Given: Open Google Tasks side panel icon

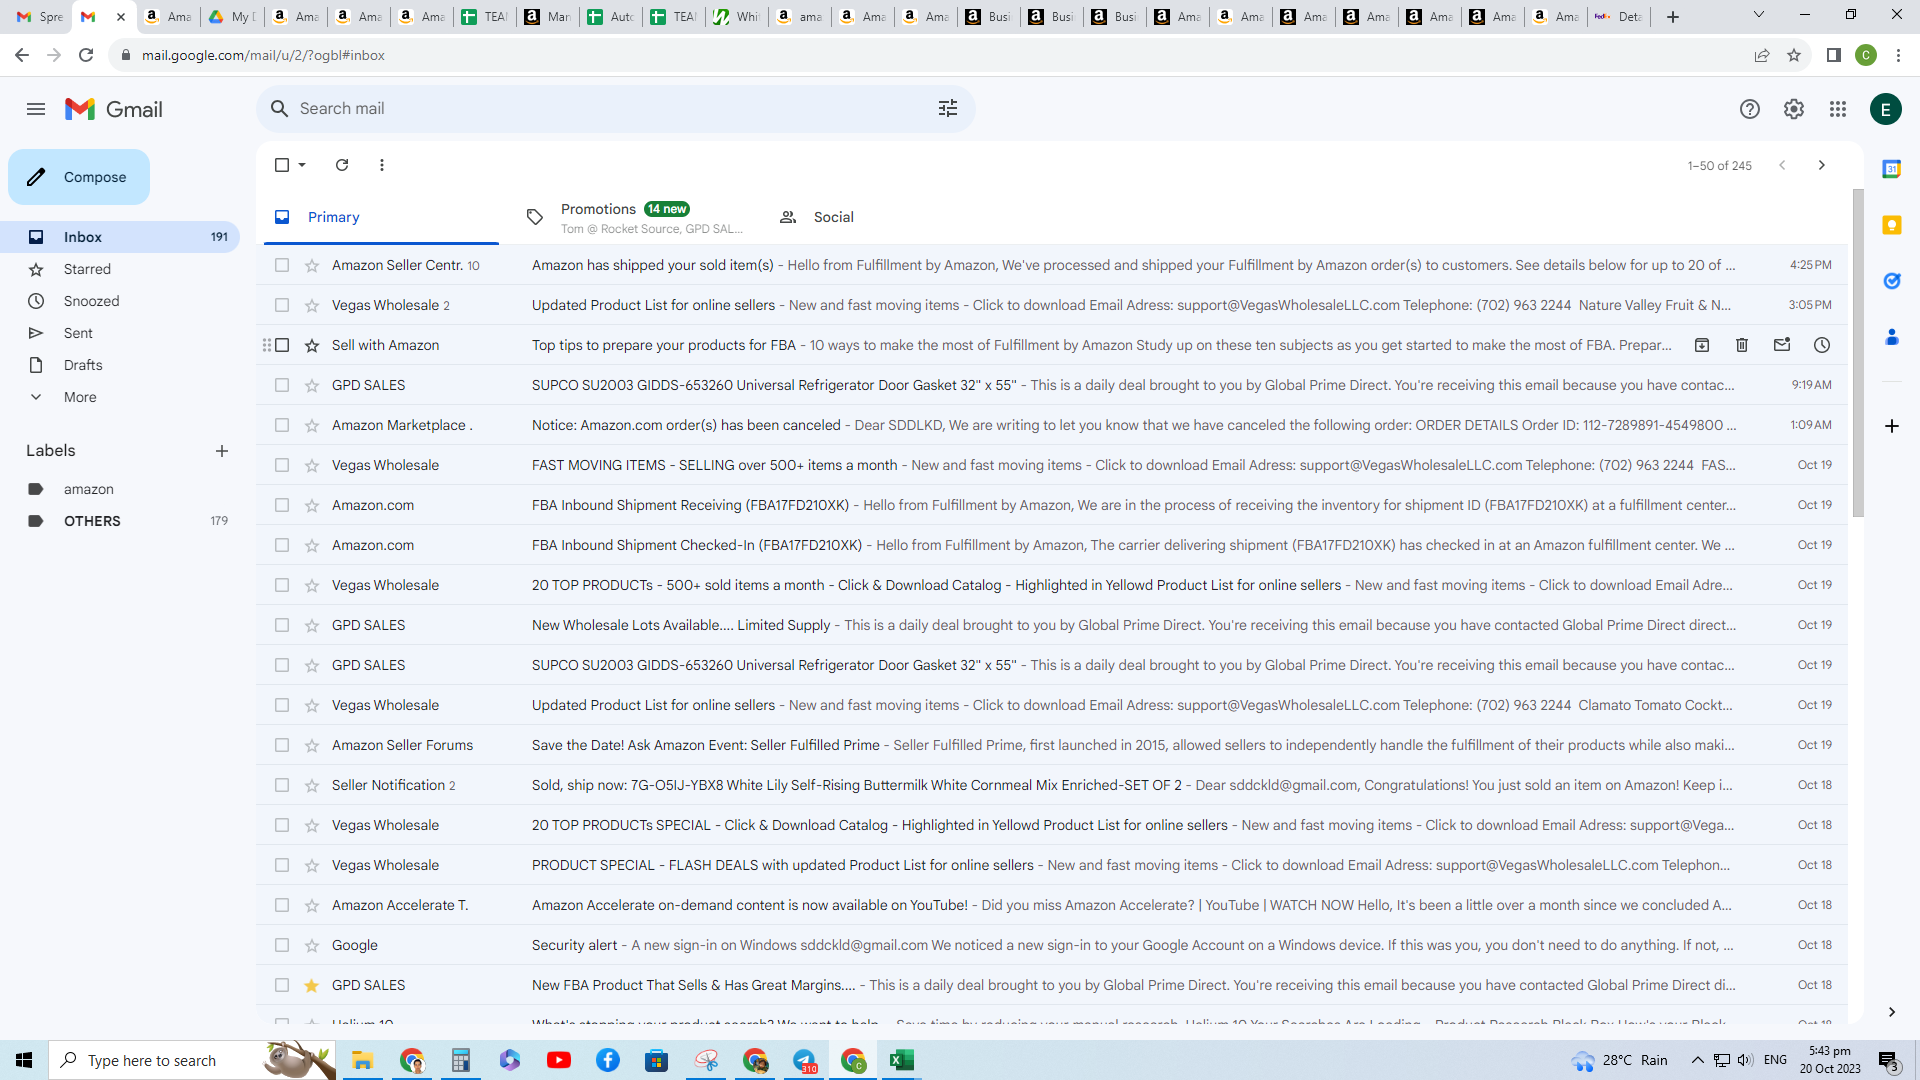Looking at the screenshot, I should pyautogui.click(x=1892, y=281).
